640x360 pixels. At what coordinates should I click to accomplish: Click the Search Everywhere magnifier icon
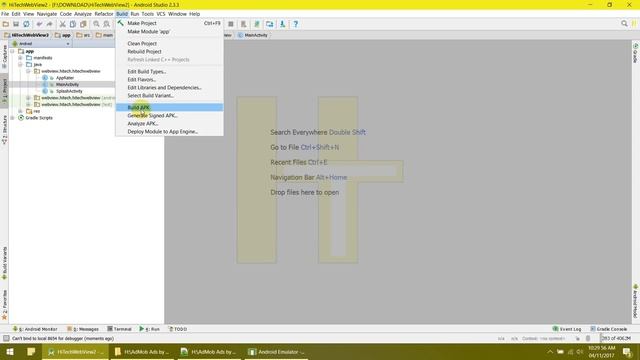pyautogui.click(x=624, y=24)
